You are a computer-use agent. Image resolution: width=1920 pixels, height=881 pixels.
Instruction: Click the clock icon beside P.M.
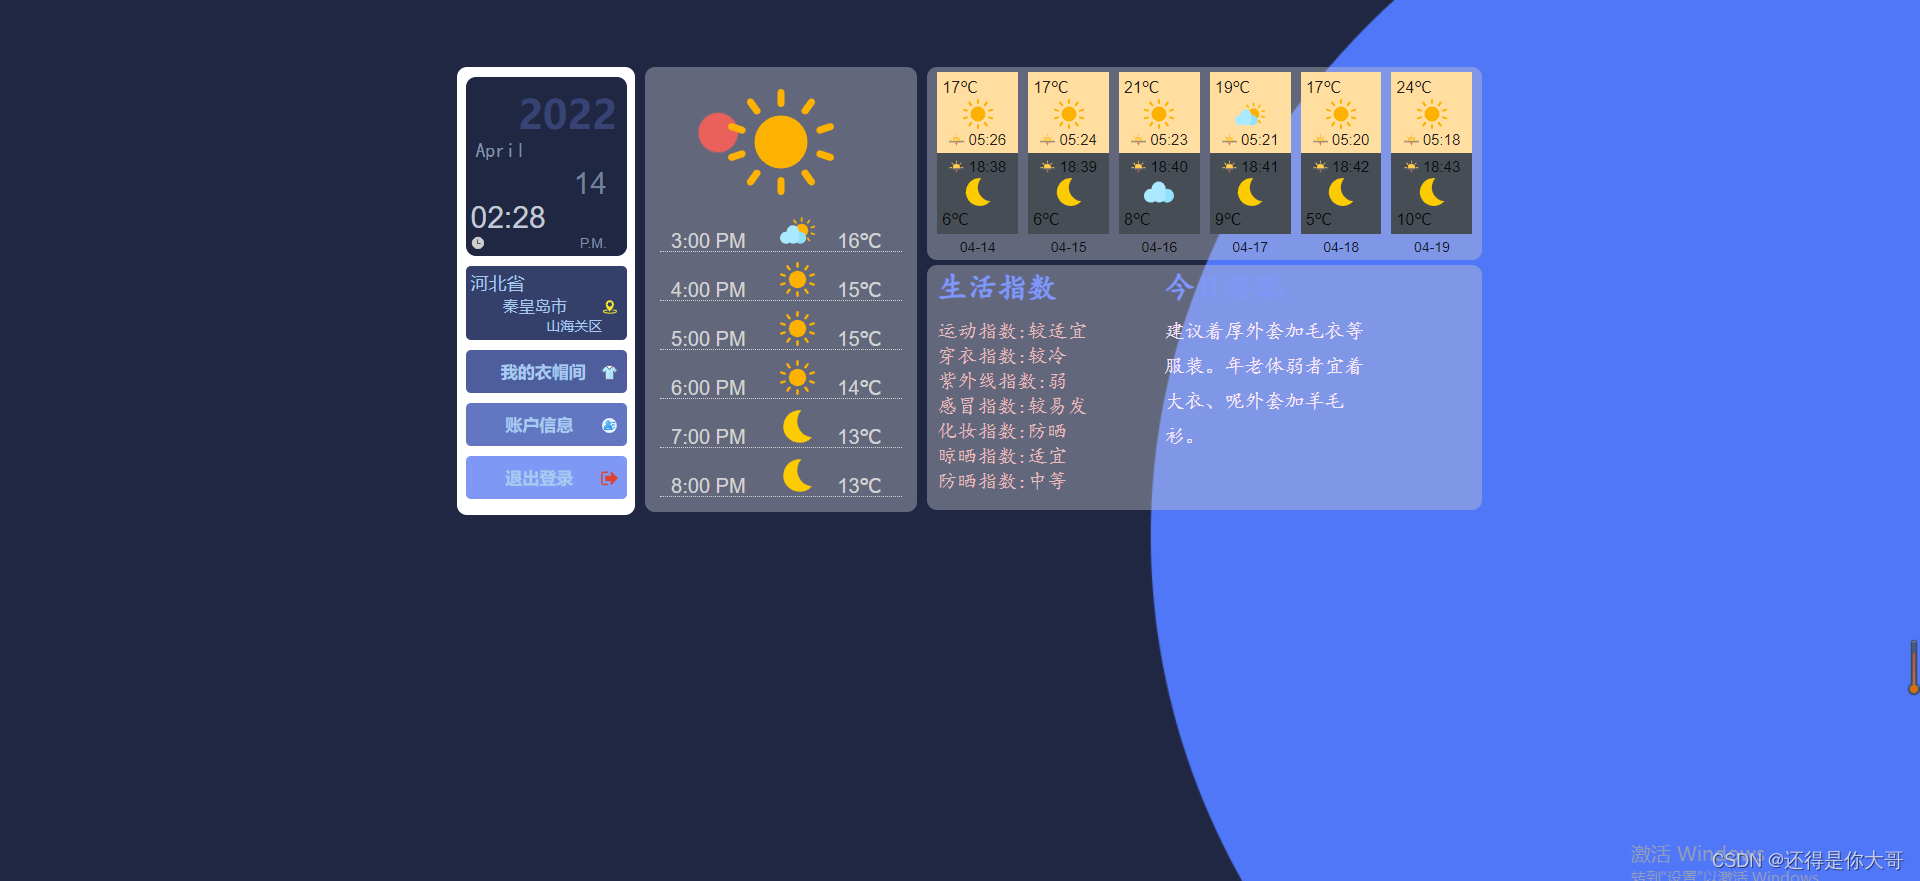click(478, 243)
